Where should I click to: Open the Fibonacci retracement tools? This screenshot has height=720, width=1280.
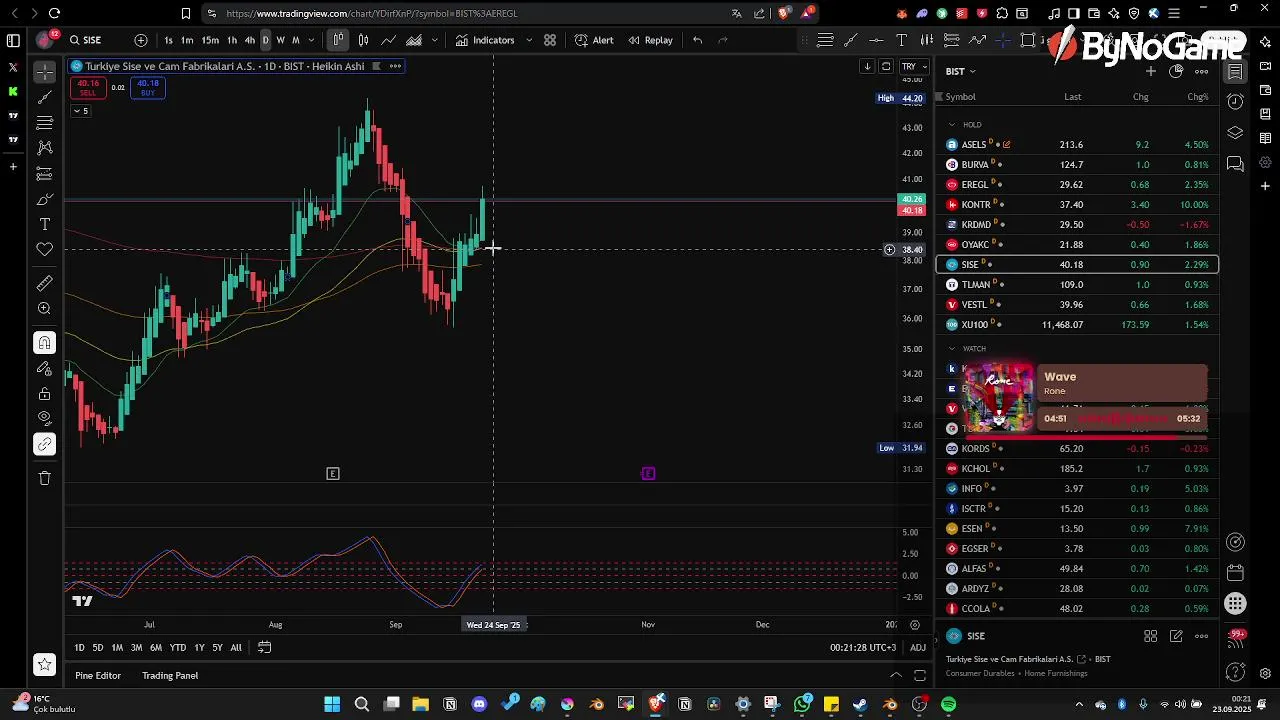pyautogui.click(x=44, y=122)
